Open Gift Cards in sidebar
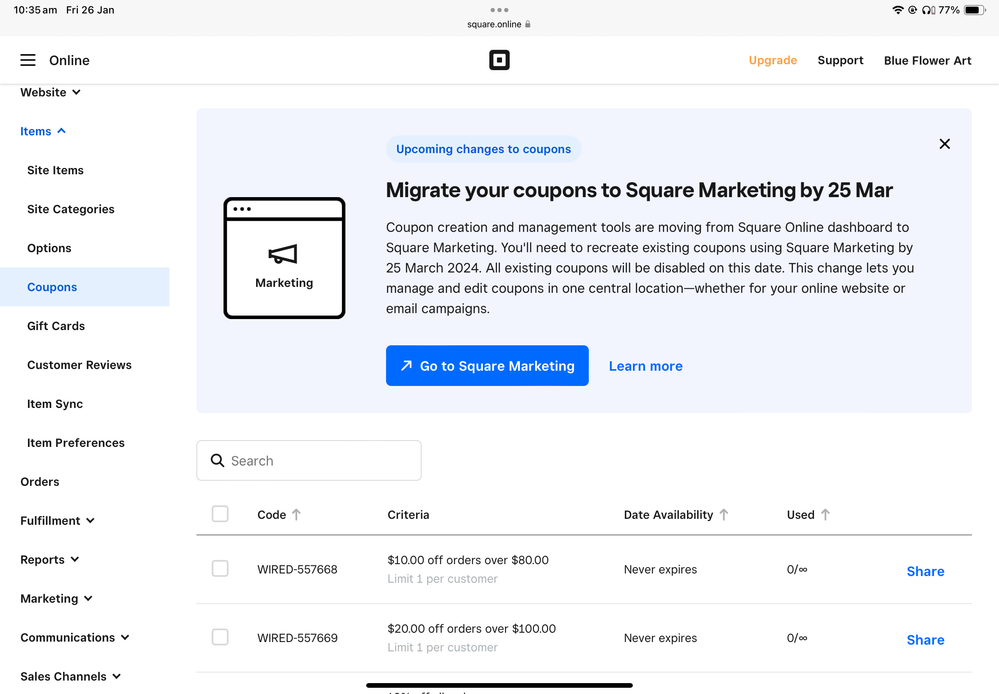999x694 pixels. coord(56,326)
